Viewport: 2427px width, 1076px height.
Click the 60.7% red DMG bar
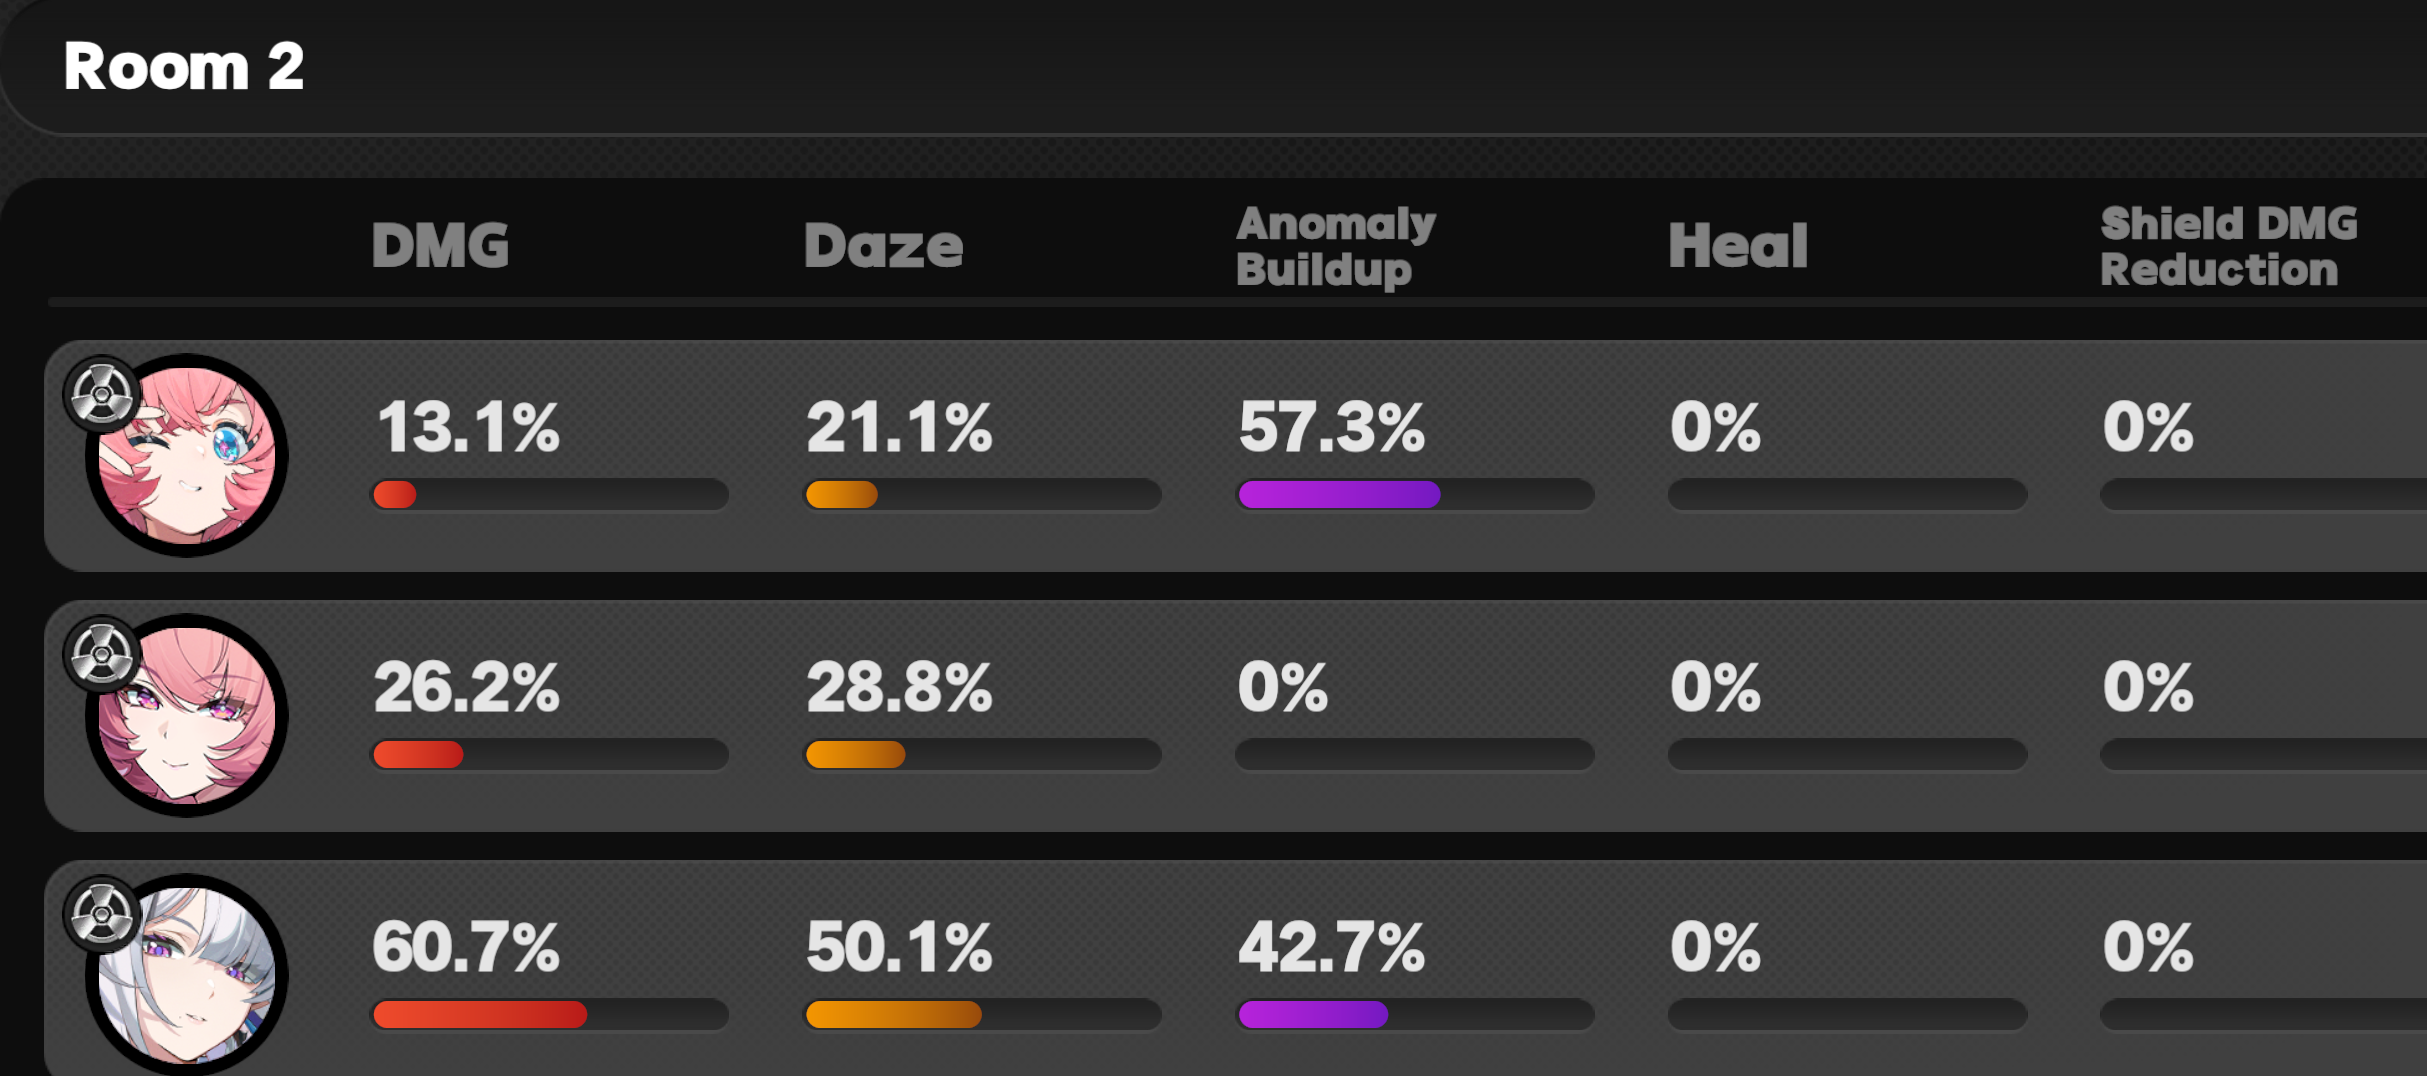click(x=550, y=1014)
